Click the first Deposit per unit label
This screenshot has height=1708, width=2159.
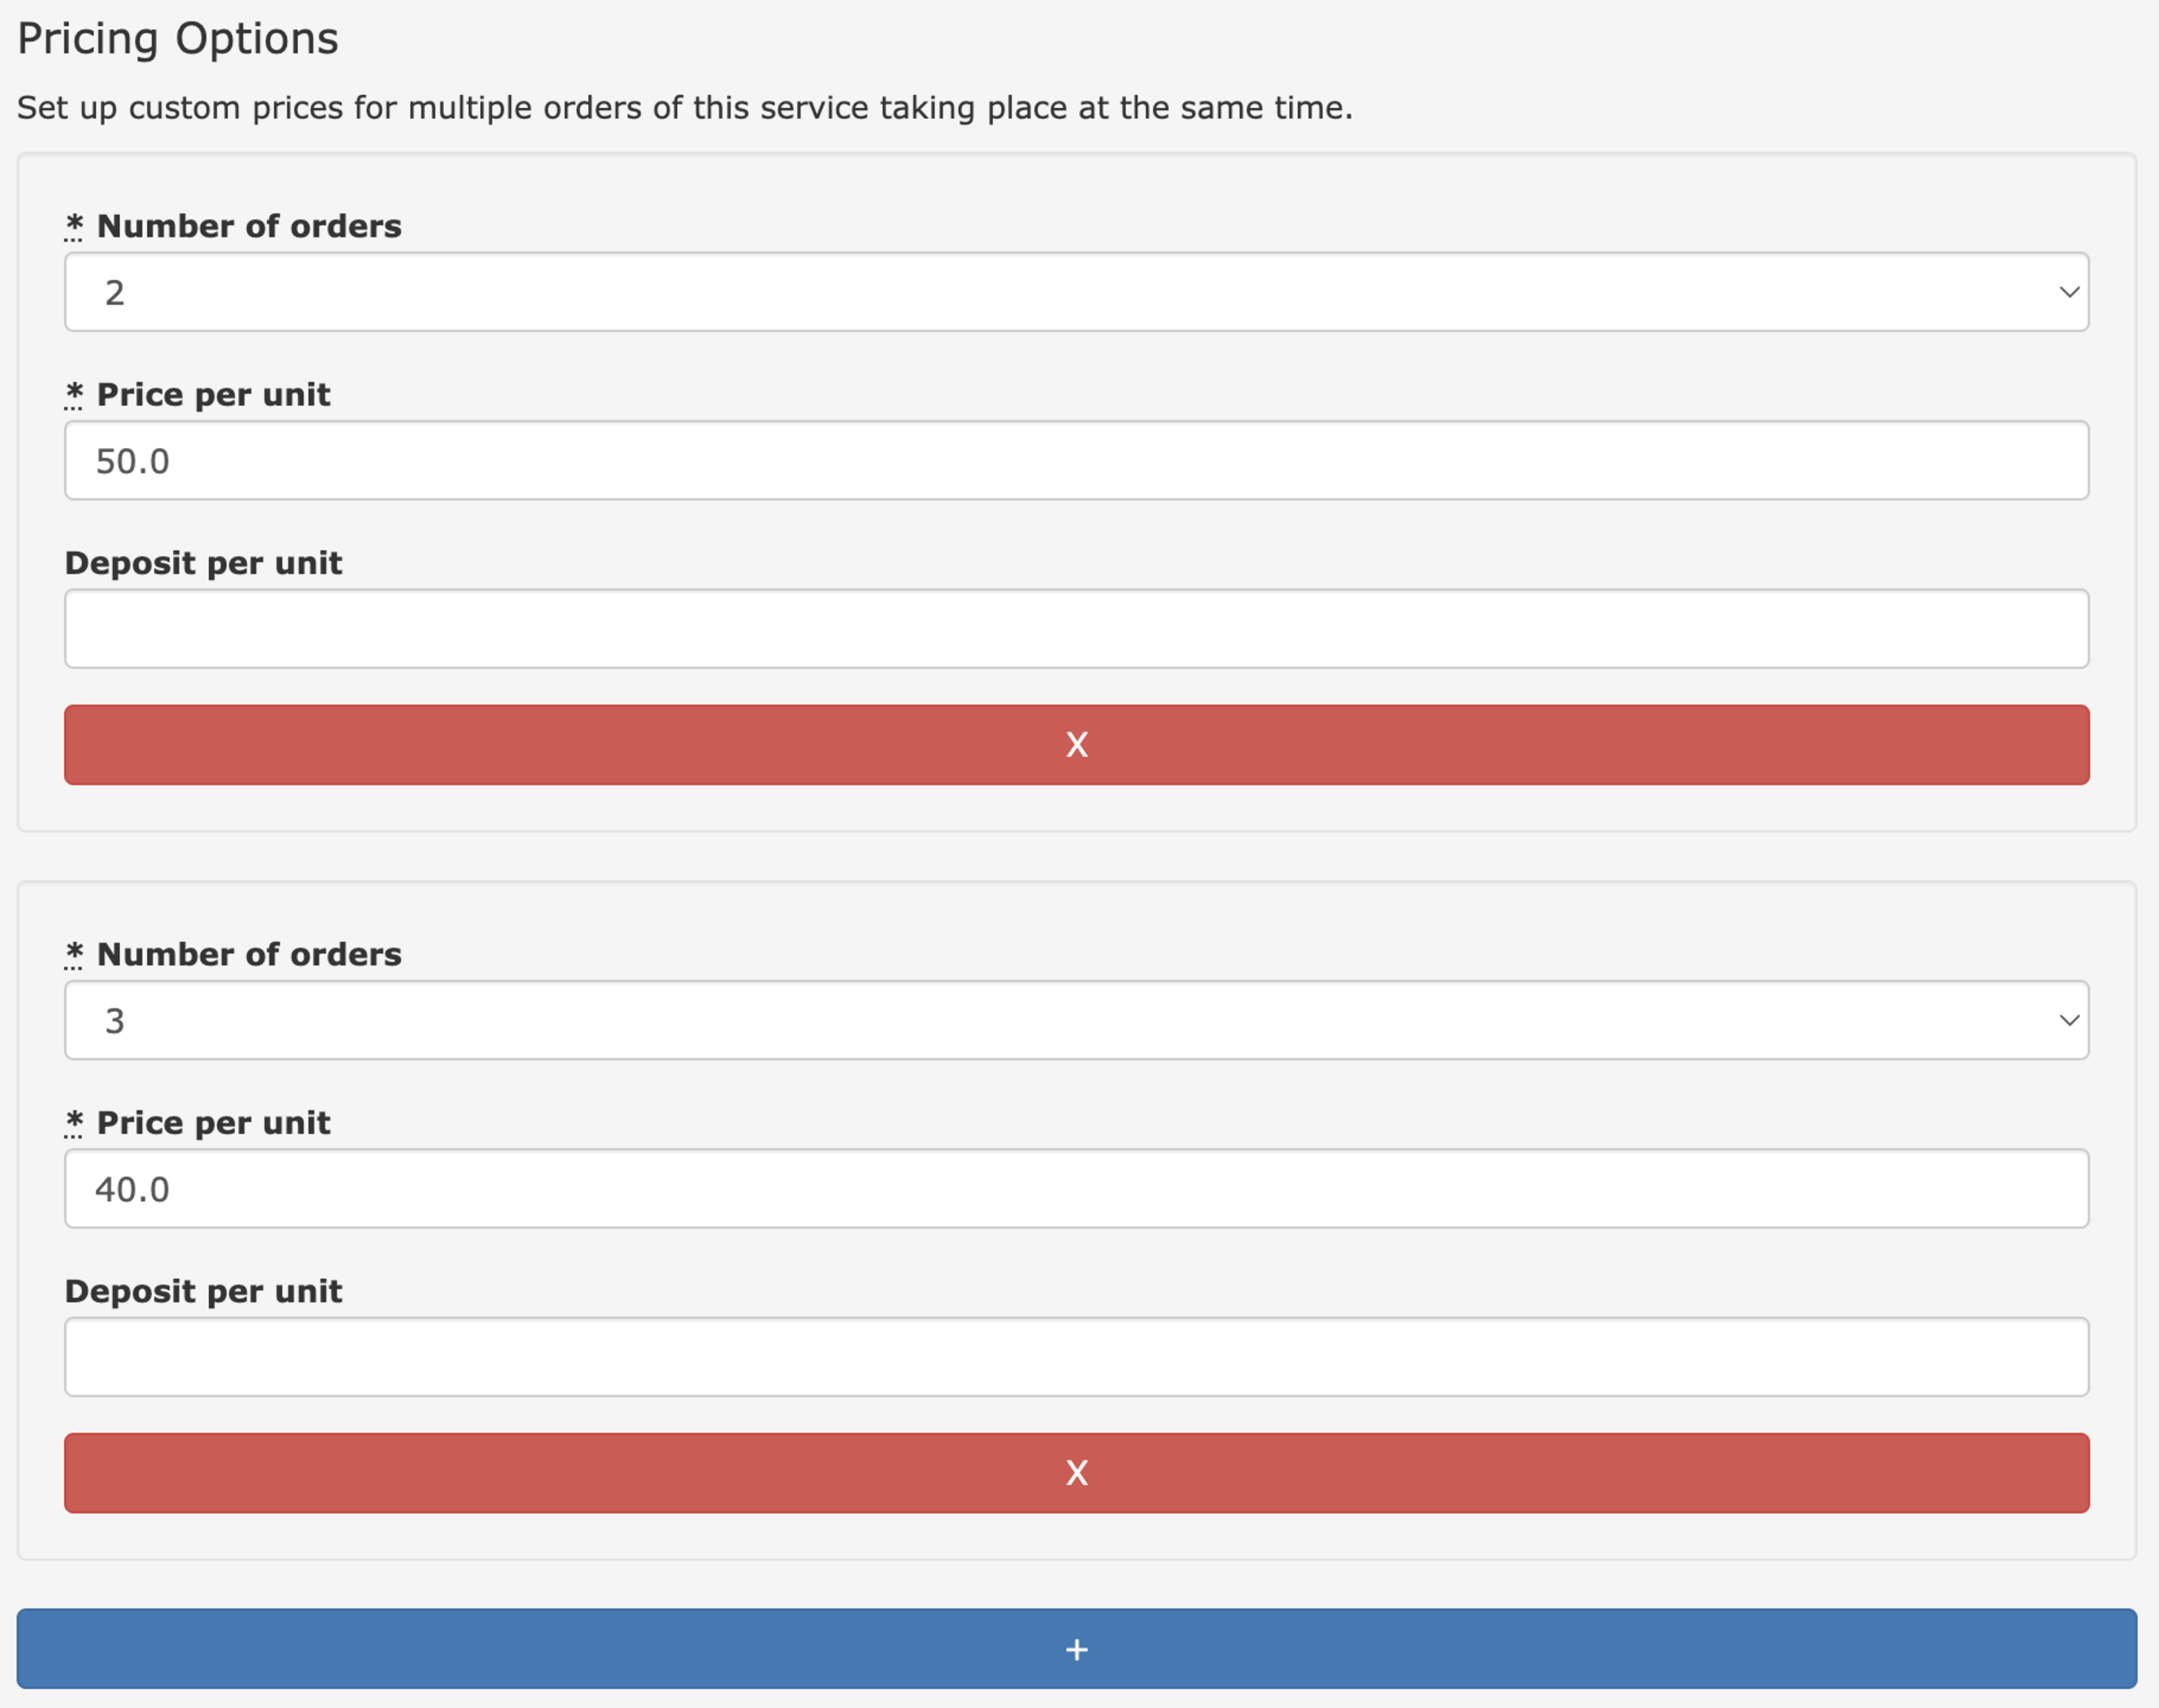click(x=203, y=563)
